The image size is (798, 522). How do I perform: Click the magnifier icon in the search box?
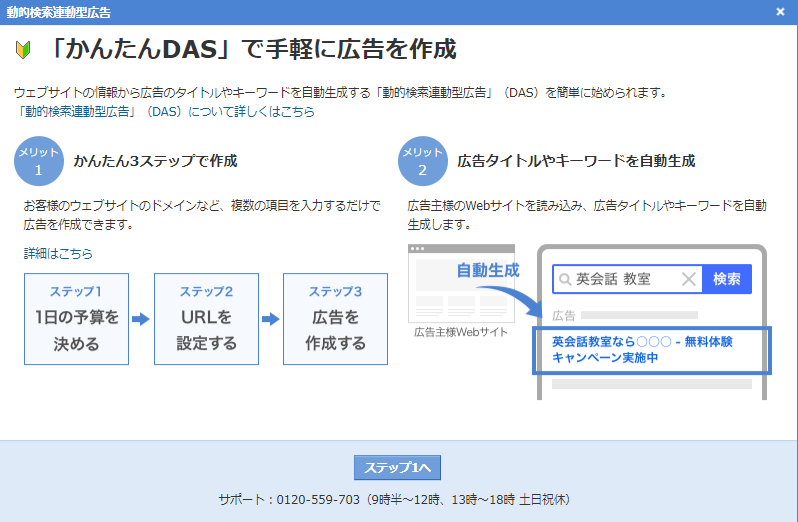coord(566,279)
